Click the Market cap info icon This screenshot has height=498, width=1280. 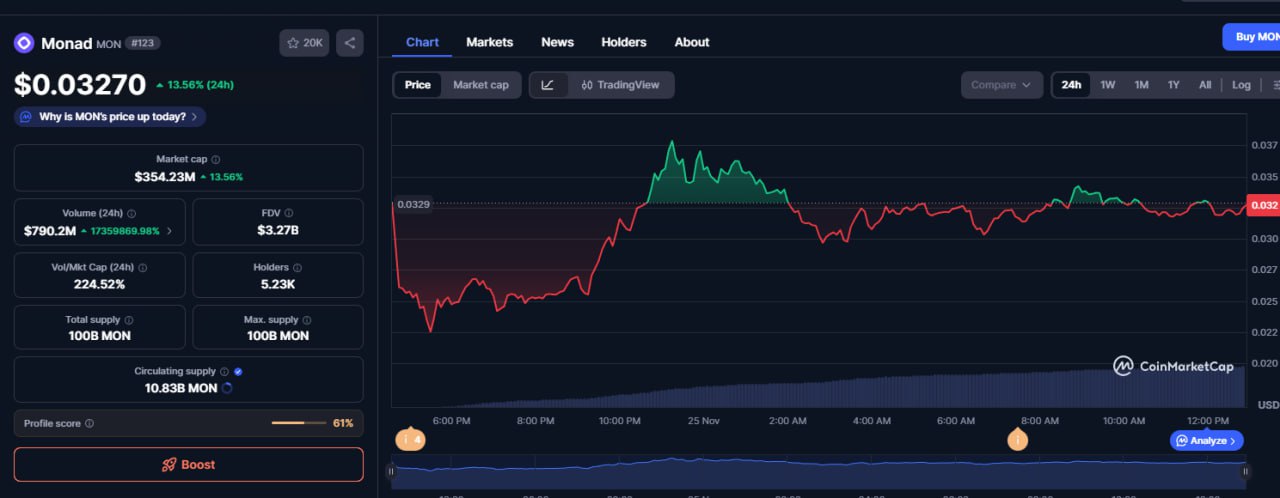pyautogui.click(x=216, y=160)
